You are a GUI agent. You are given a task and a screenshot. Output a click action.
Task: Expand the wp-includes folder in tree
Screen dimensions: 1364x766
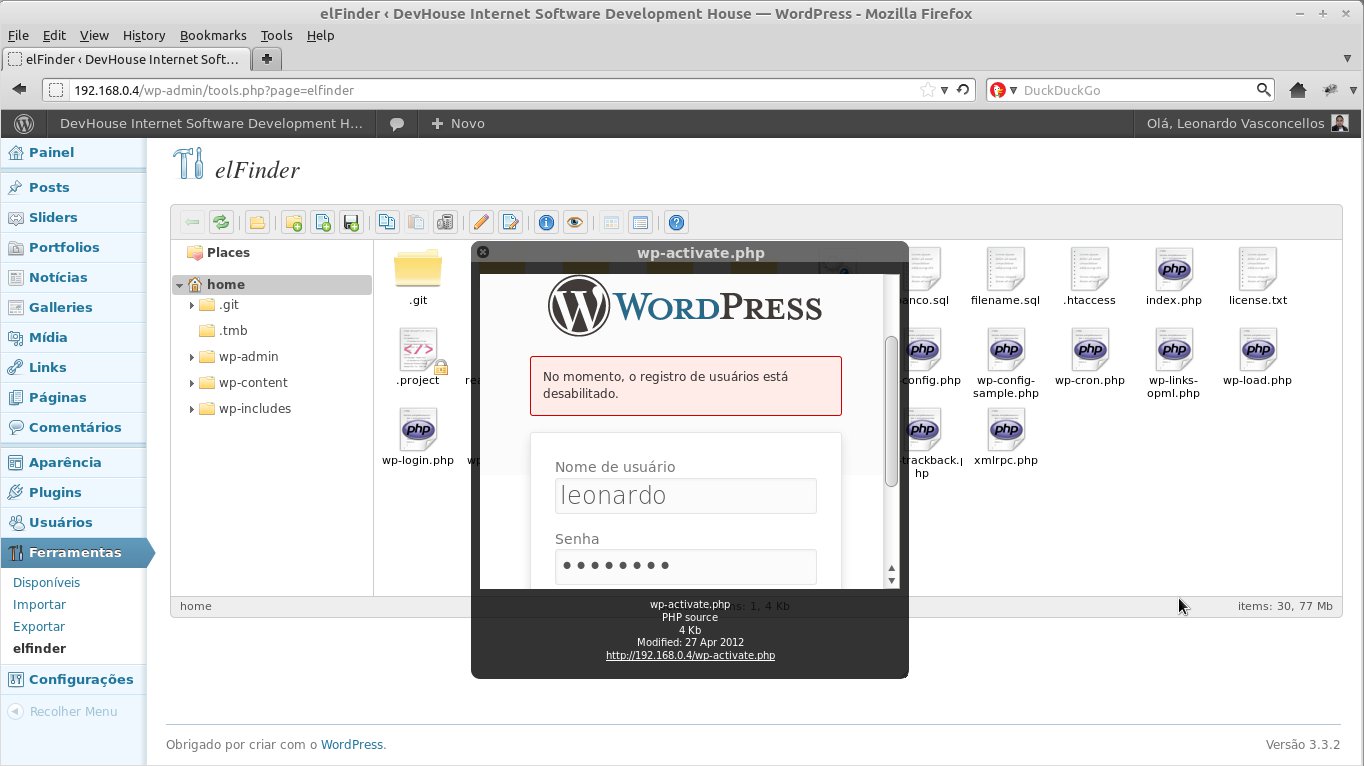pyautogui.click(x=191, y=409)
